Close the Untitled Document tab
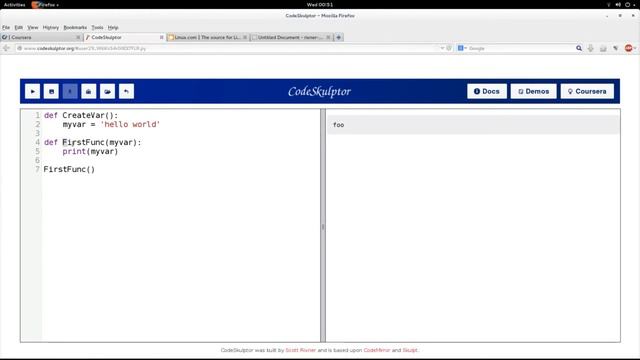640x360 pixels. (328, 37)
